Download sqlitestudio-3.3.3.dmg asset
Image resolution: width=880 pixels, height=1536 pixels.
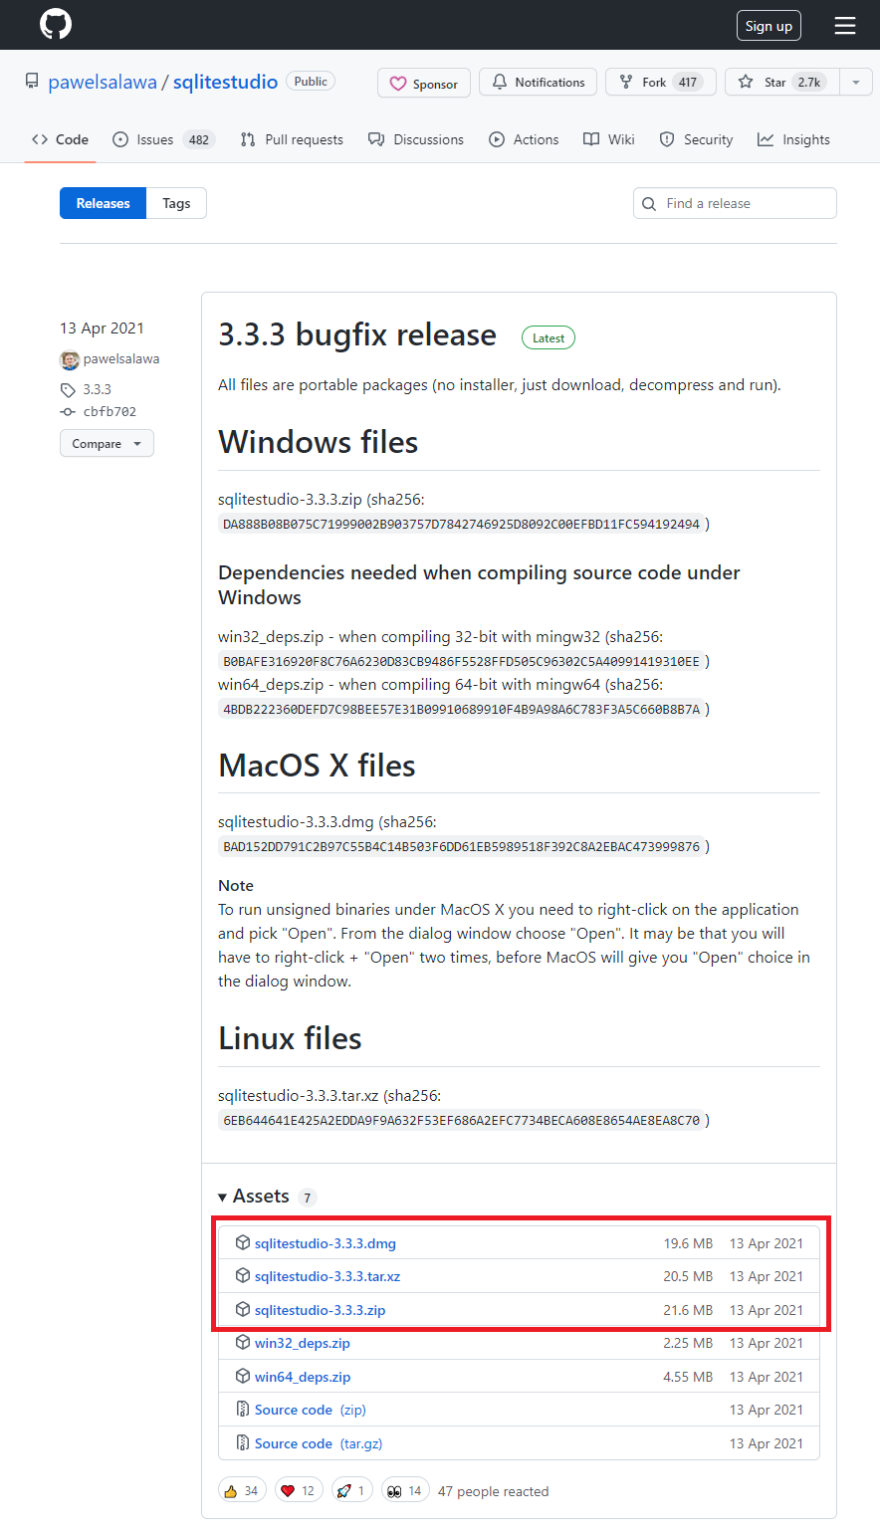tap(325, 1243)
